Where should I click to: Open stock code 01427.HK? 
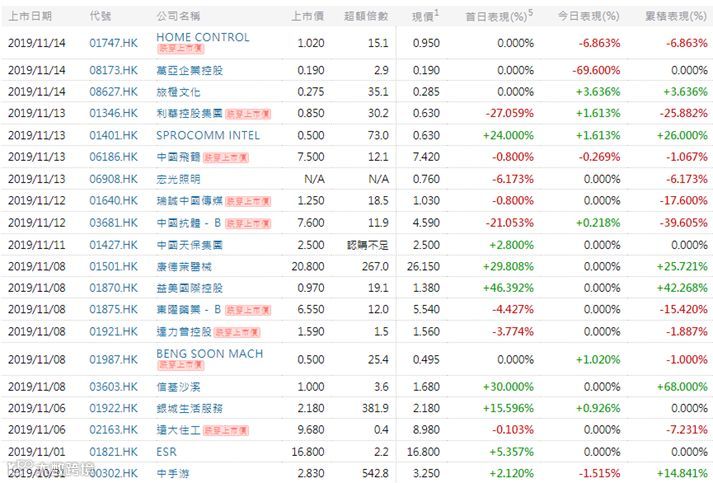[114, 245]
